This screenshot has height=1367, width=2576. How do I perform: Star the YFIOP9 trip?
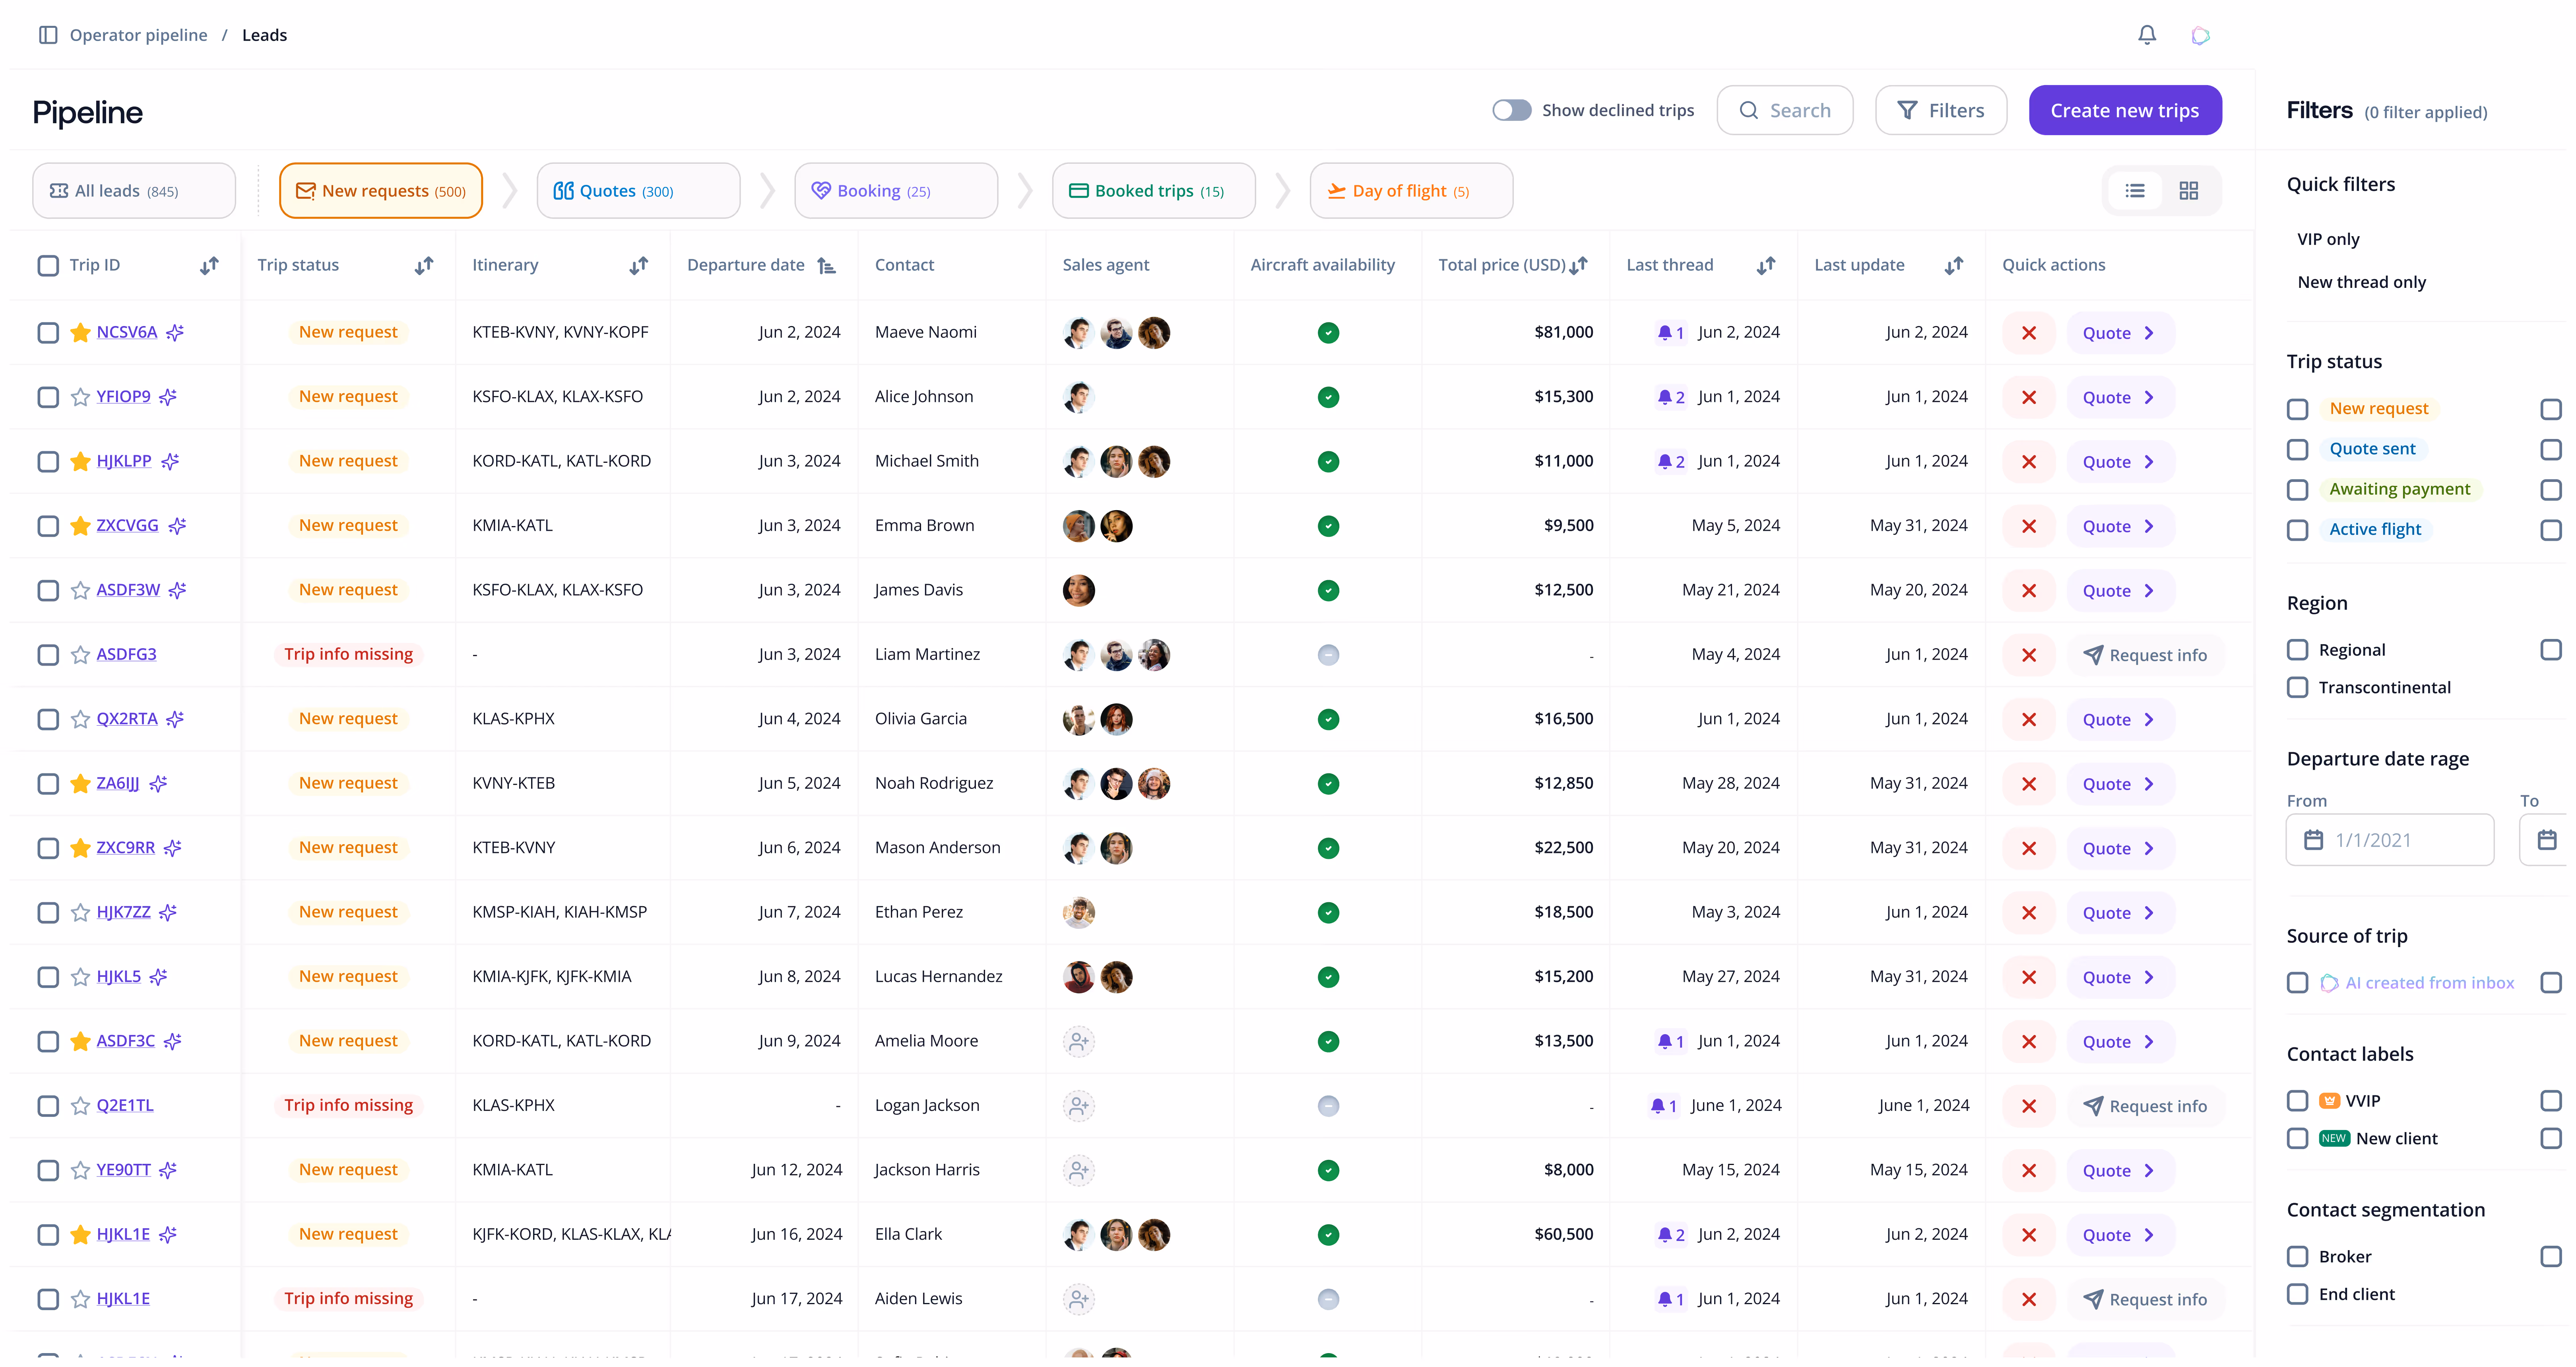pyautogui.click(x=80, y=397)
